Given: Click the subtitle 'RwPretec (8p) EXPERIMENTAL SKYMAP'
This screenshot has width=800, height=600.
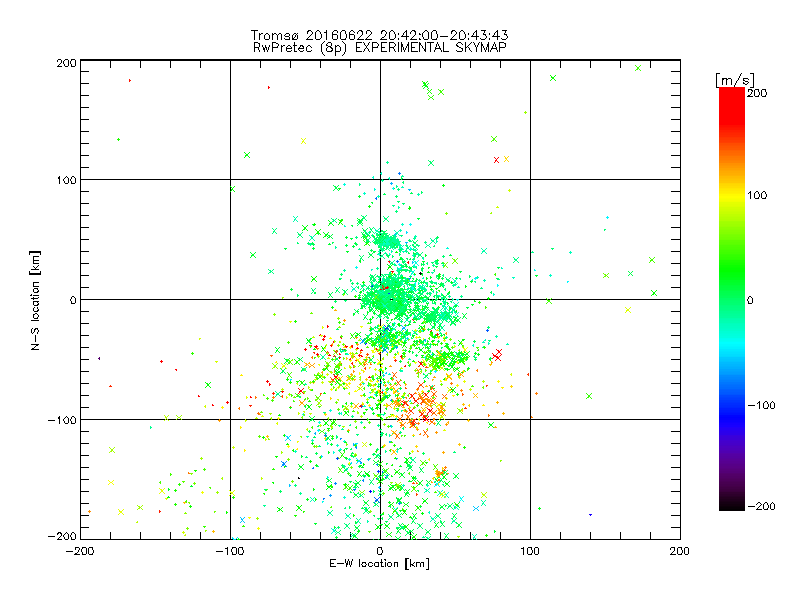Looking at the screenshot, I should (x=380, y=48).
